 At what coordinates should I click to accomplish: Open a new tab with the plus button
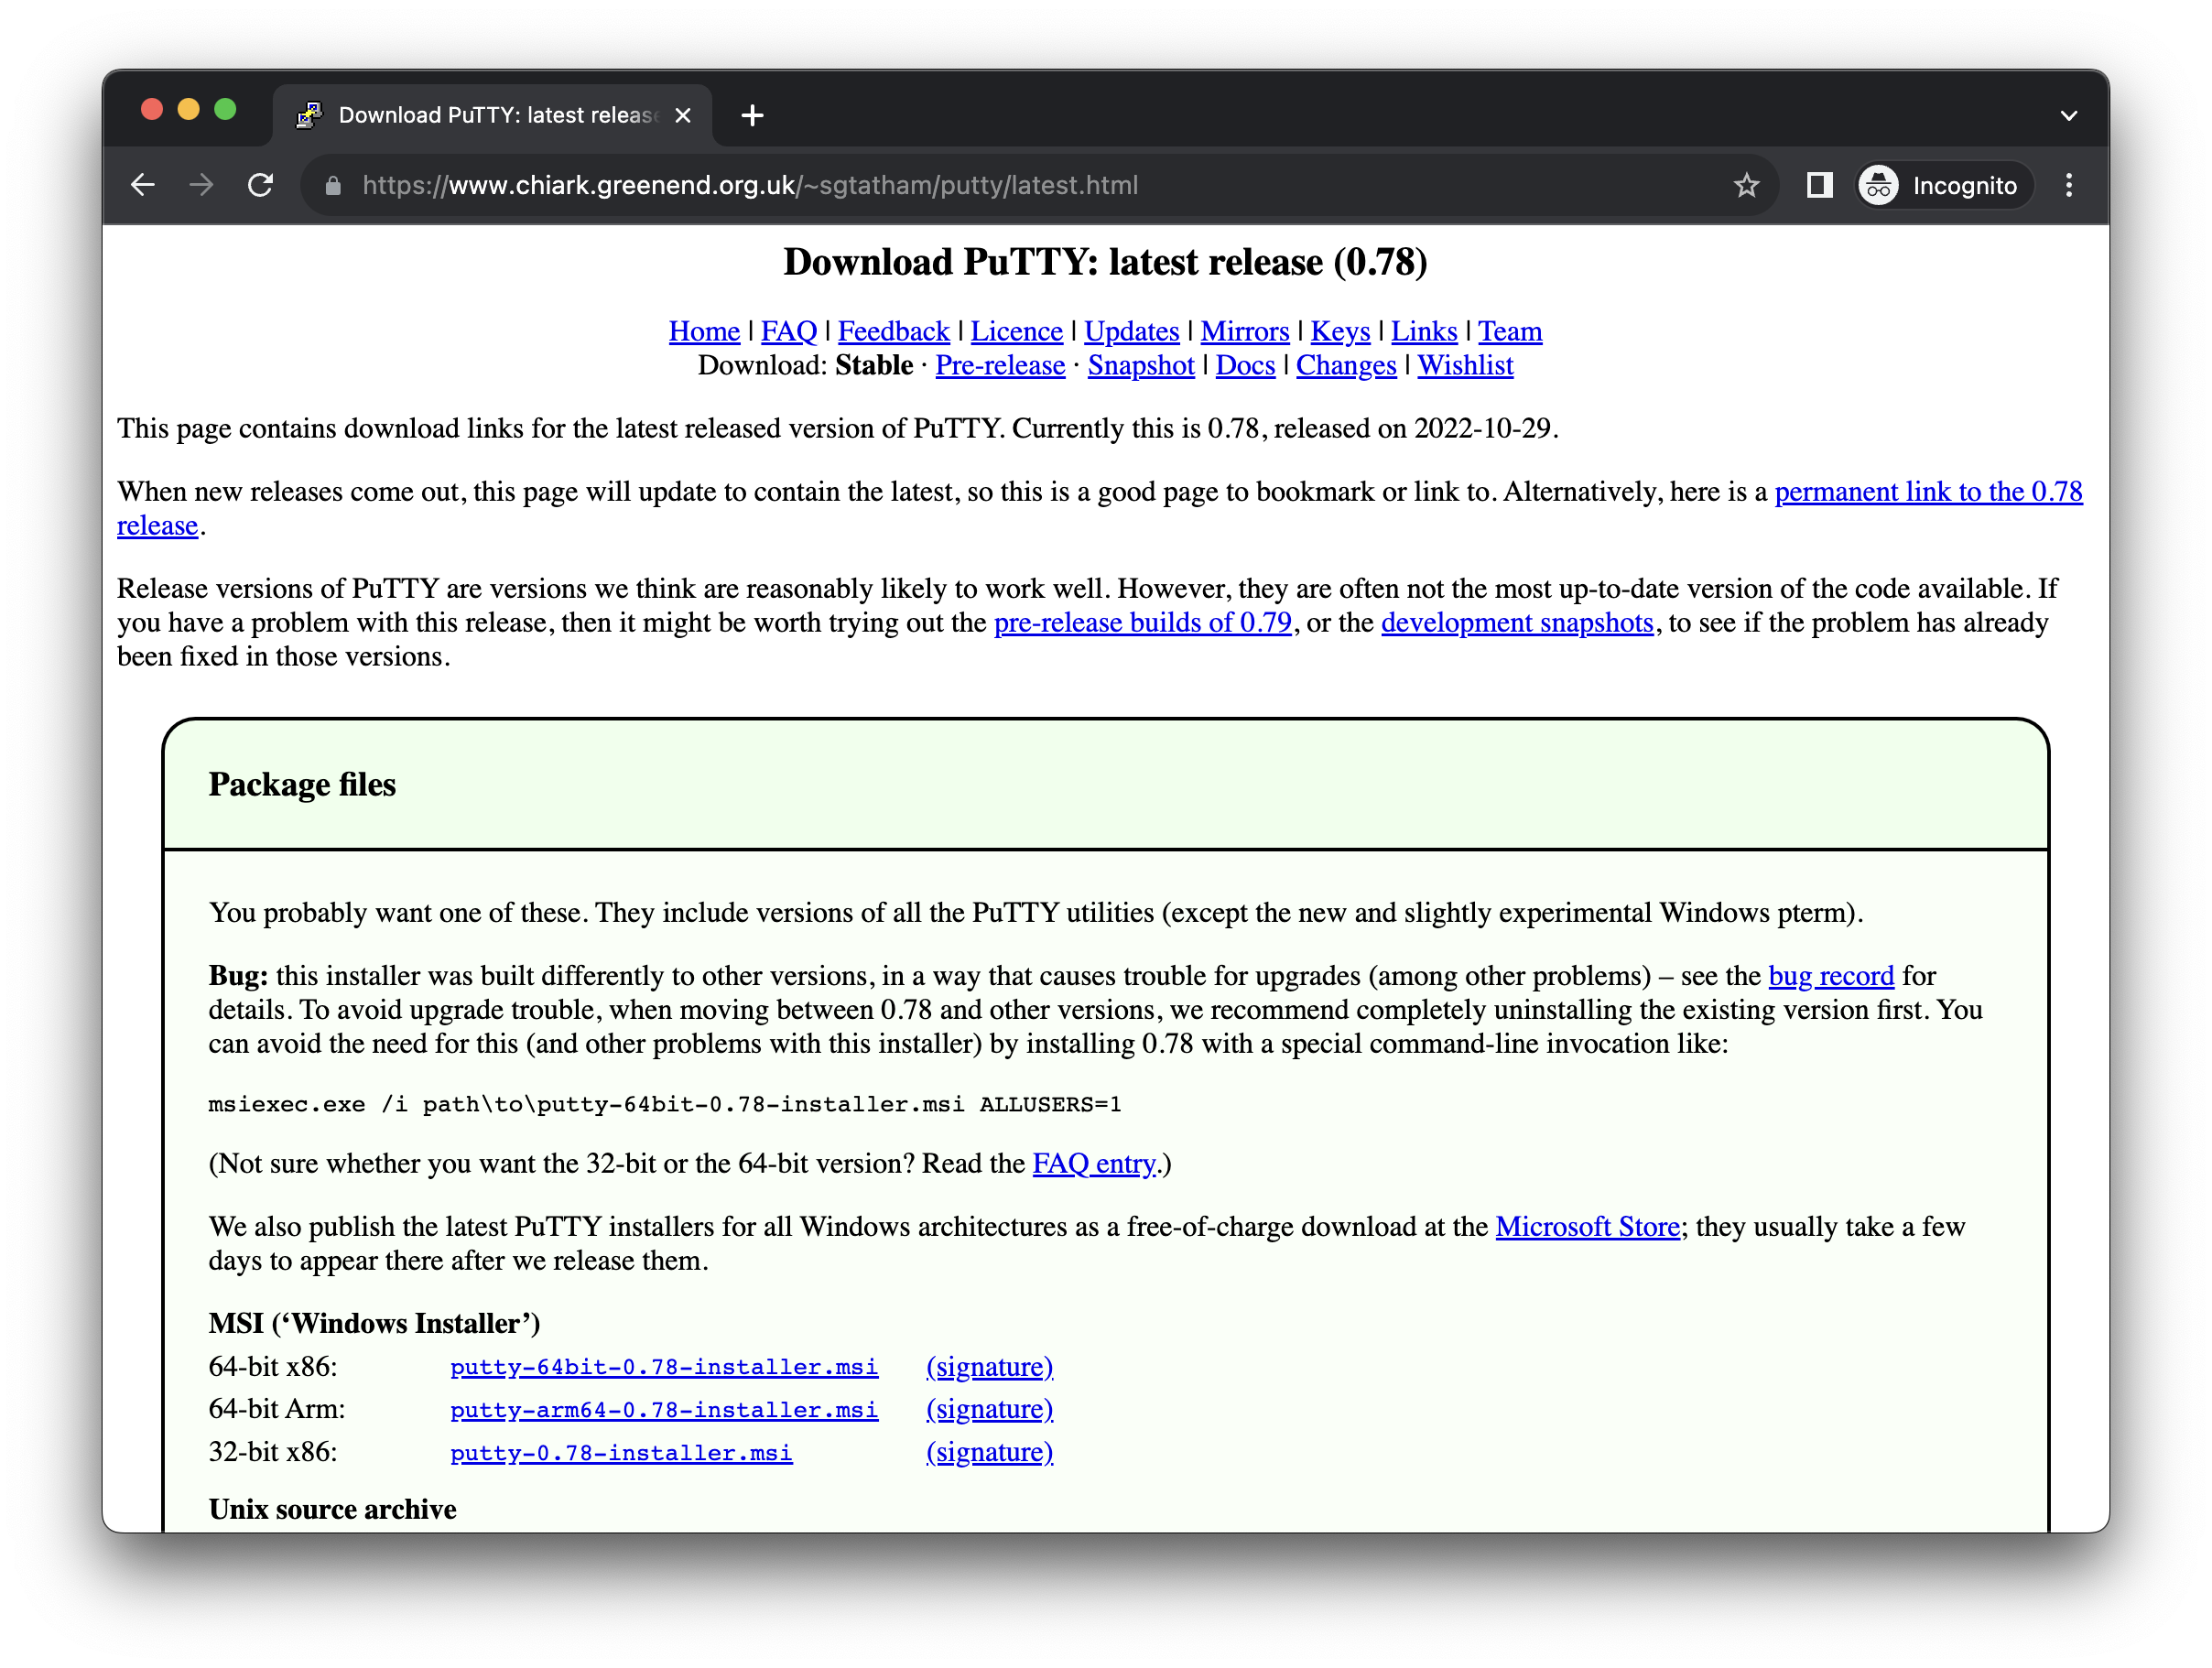[752, 116]
